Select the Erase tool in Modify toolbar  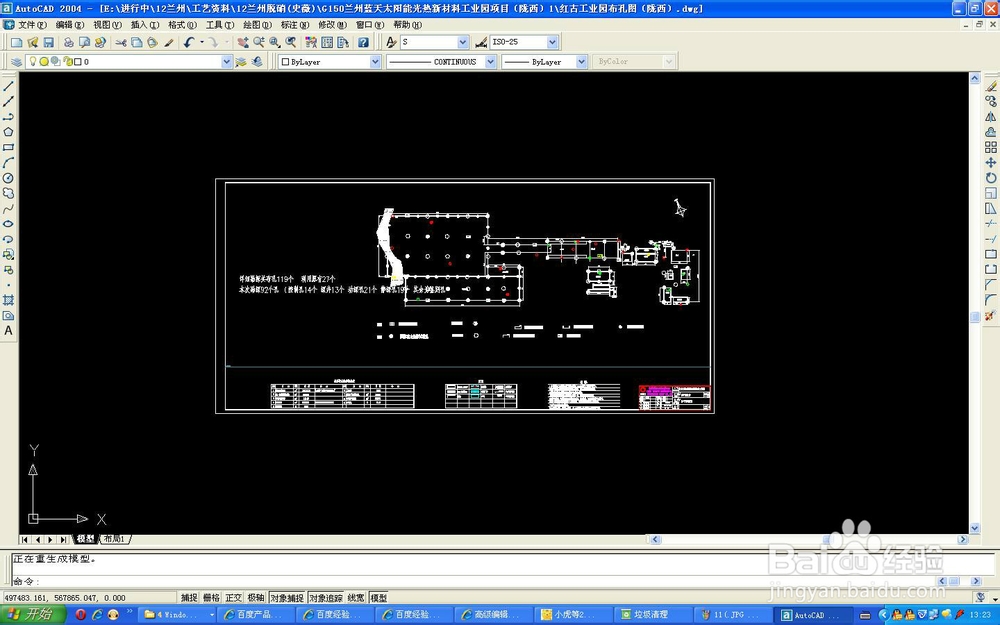coord(990,86)
